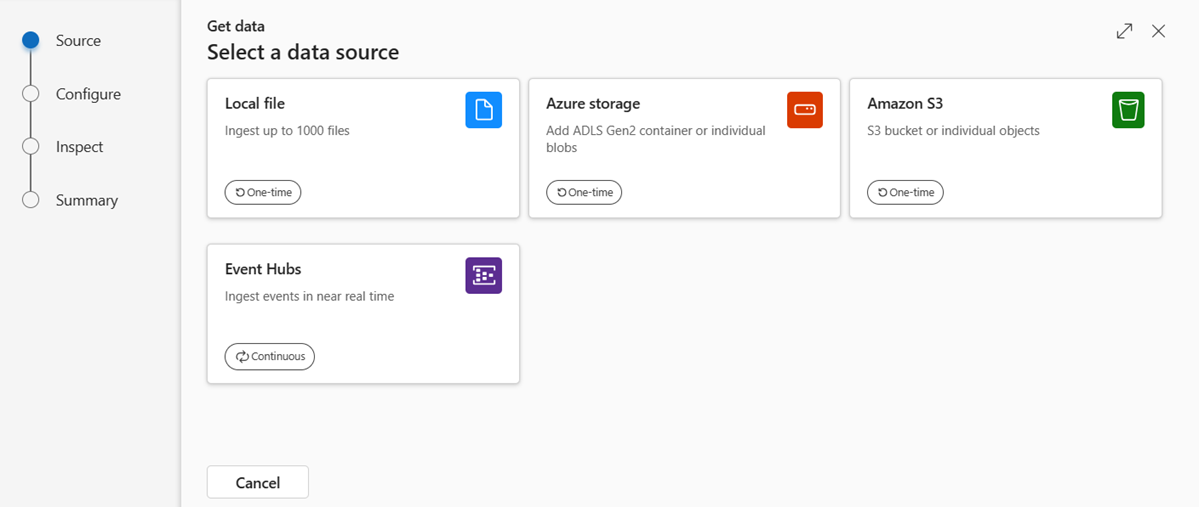
Task: Select the Inspect step circle
Action: point(31,147)
